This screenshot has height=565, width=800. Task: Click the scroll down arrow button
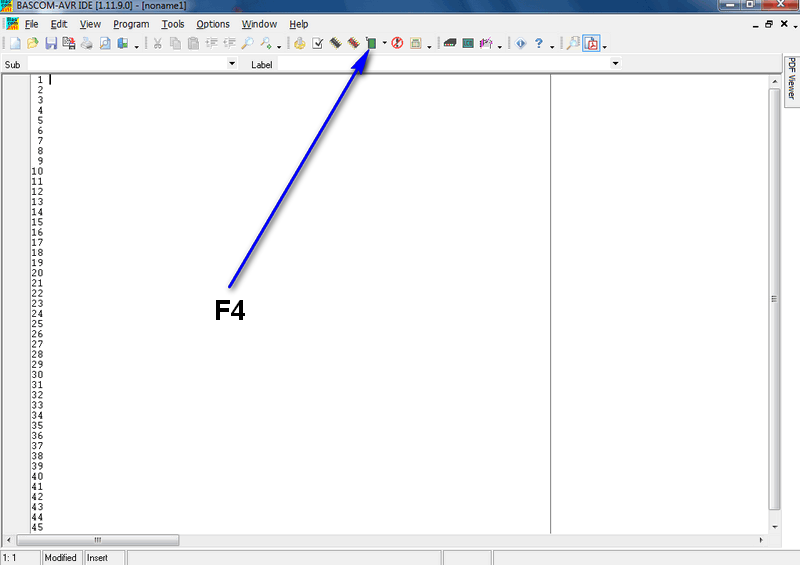coord(774,527)
